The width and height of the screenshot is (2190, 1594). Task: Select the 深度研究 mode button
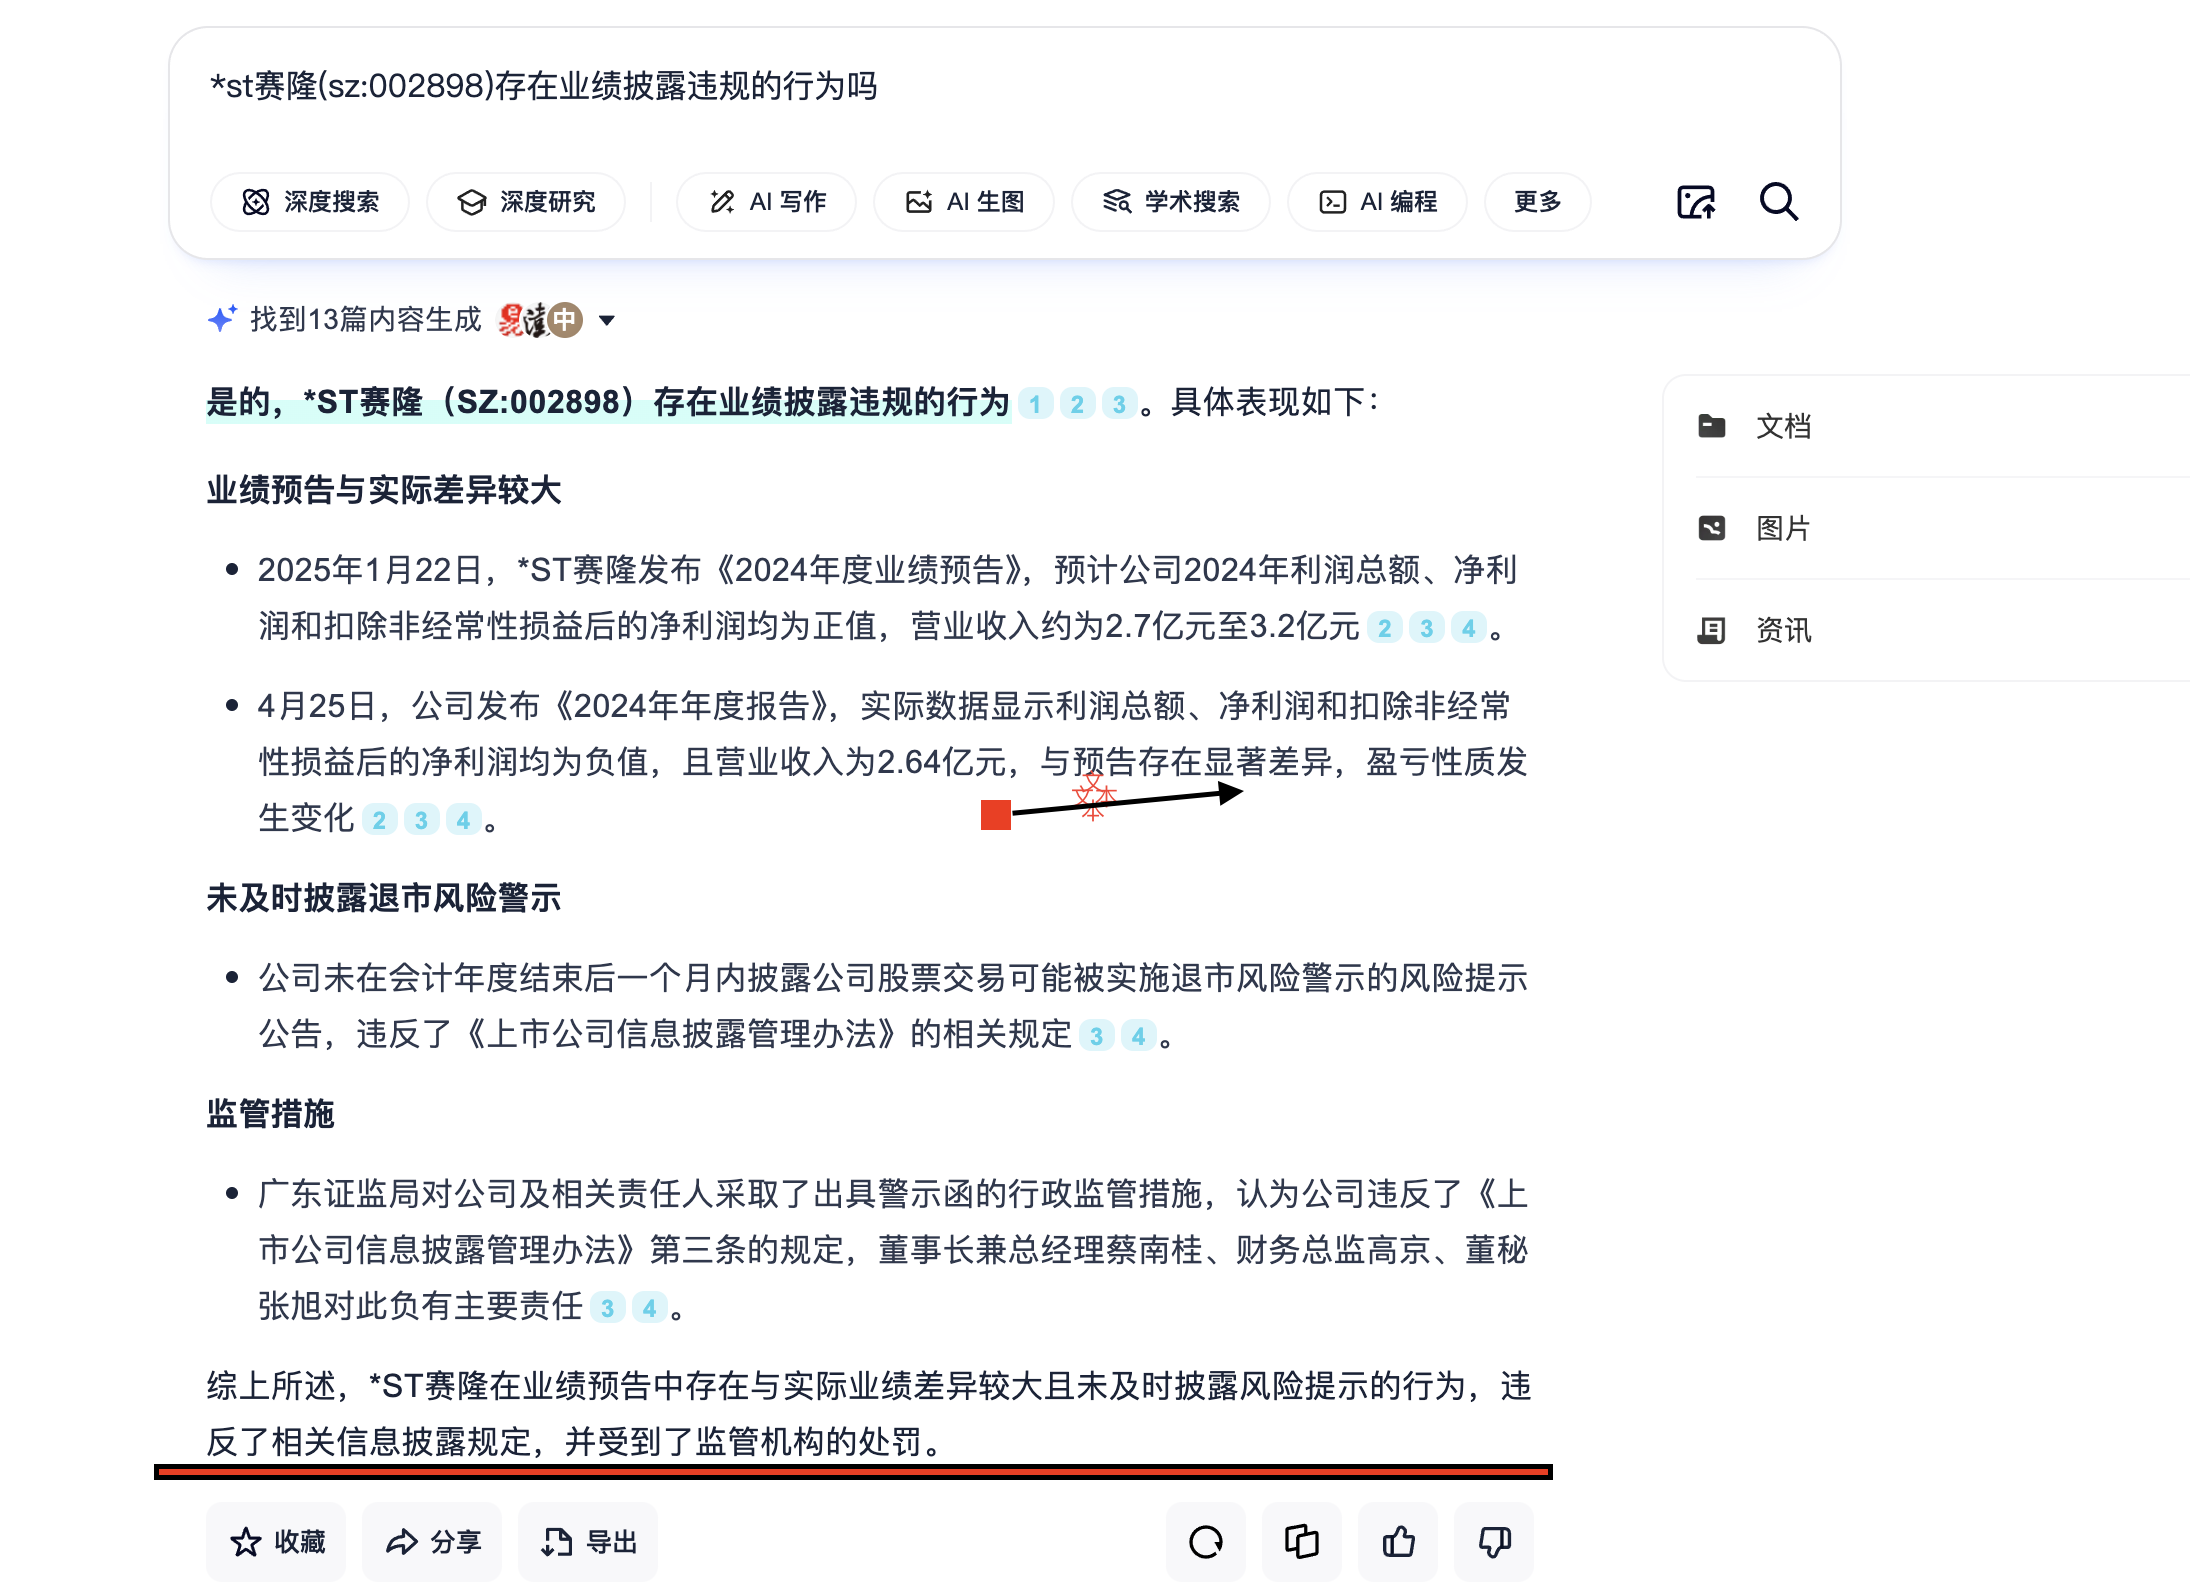pyautogui.click(x=526, y=202)
